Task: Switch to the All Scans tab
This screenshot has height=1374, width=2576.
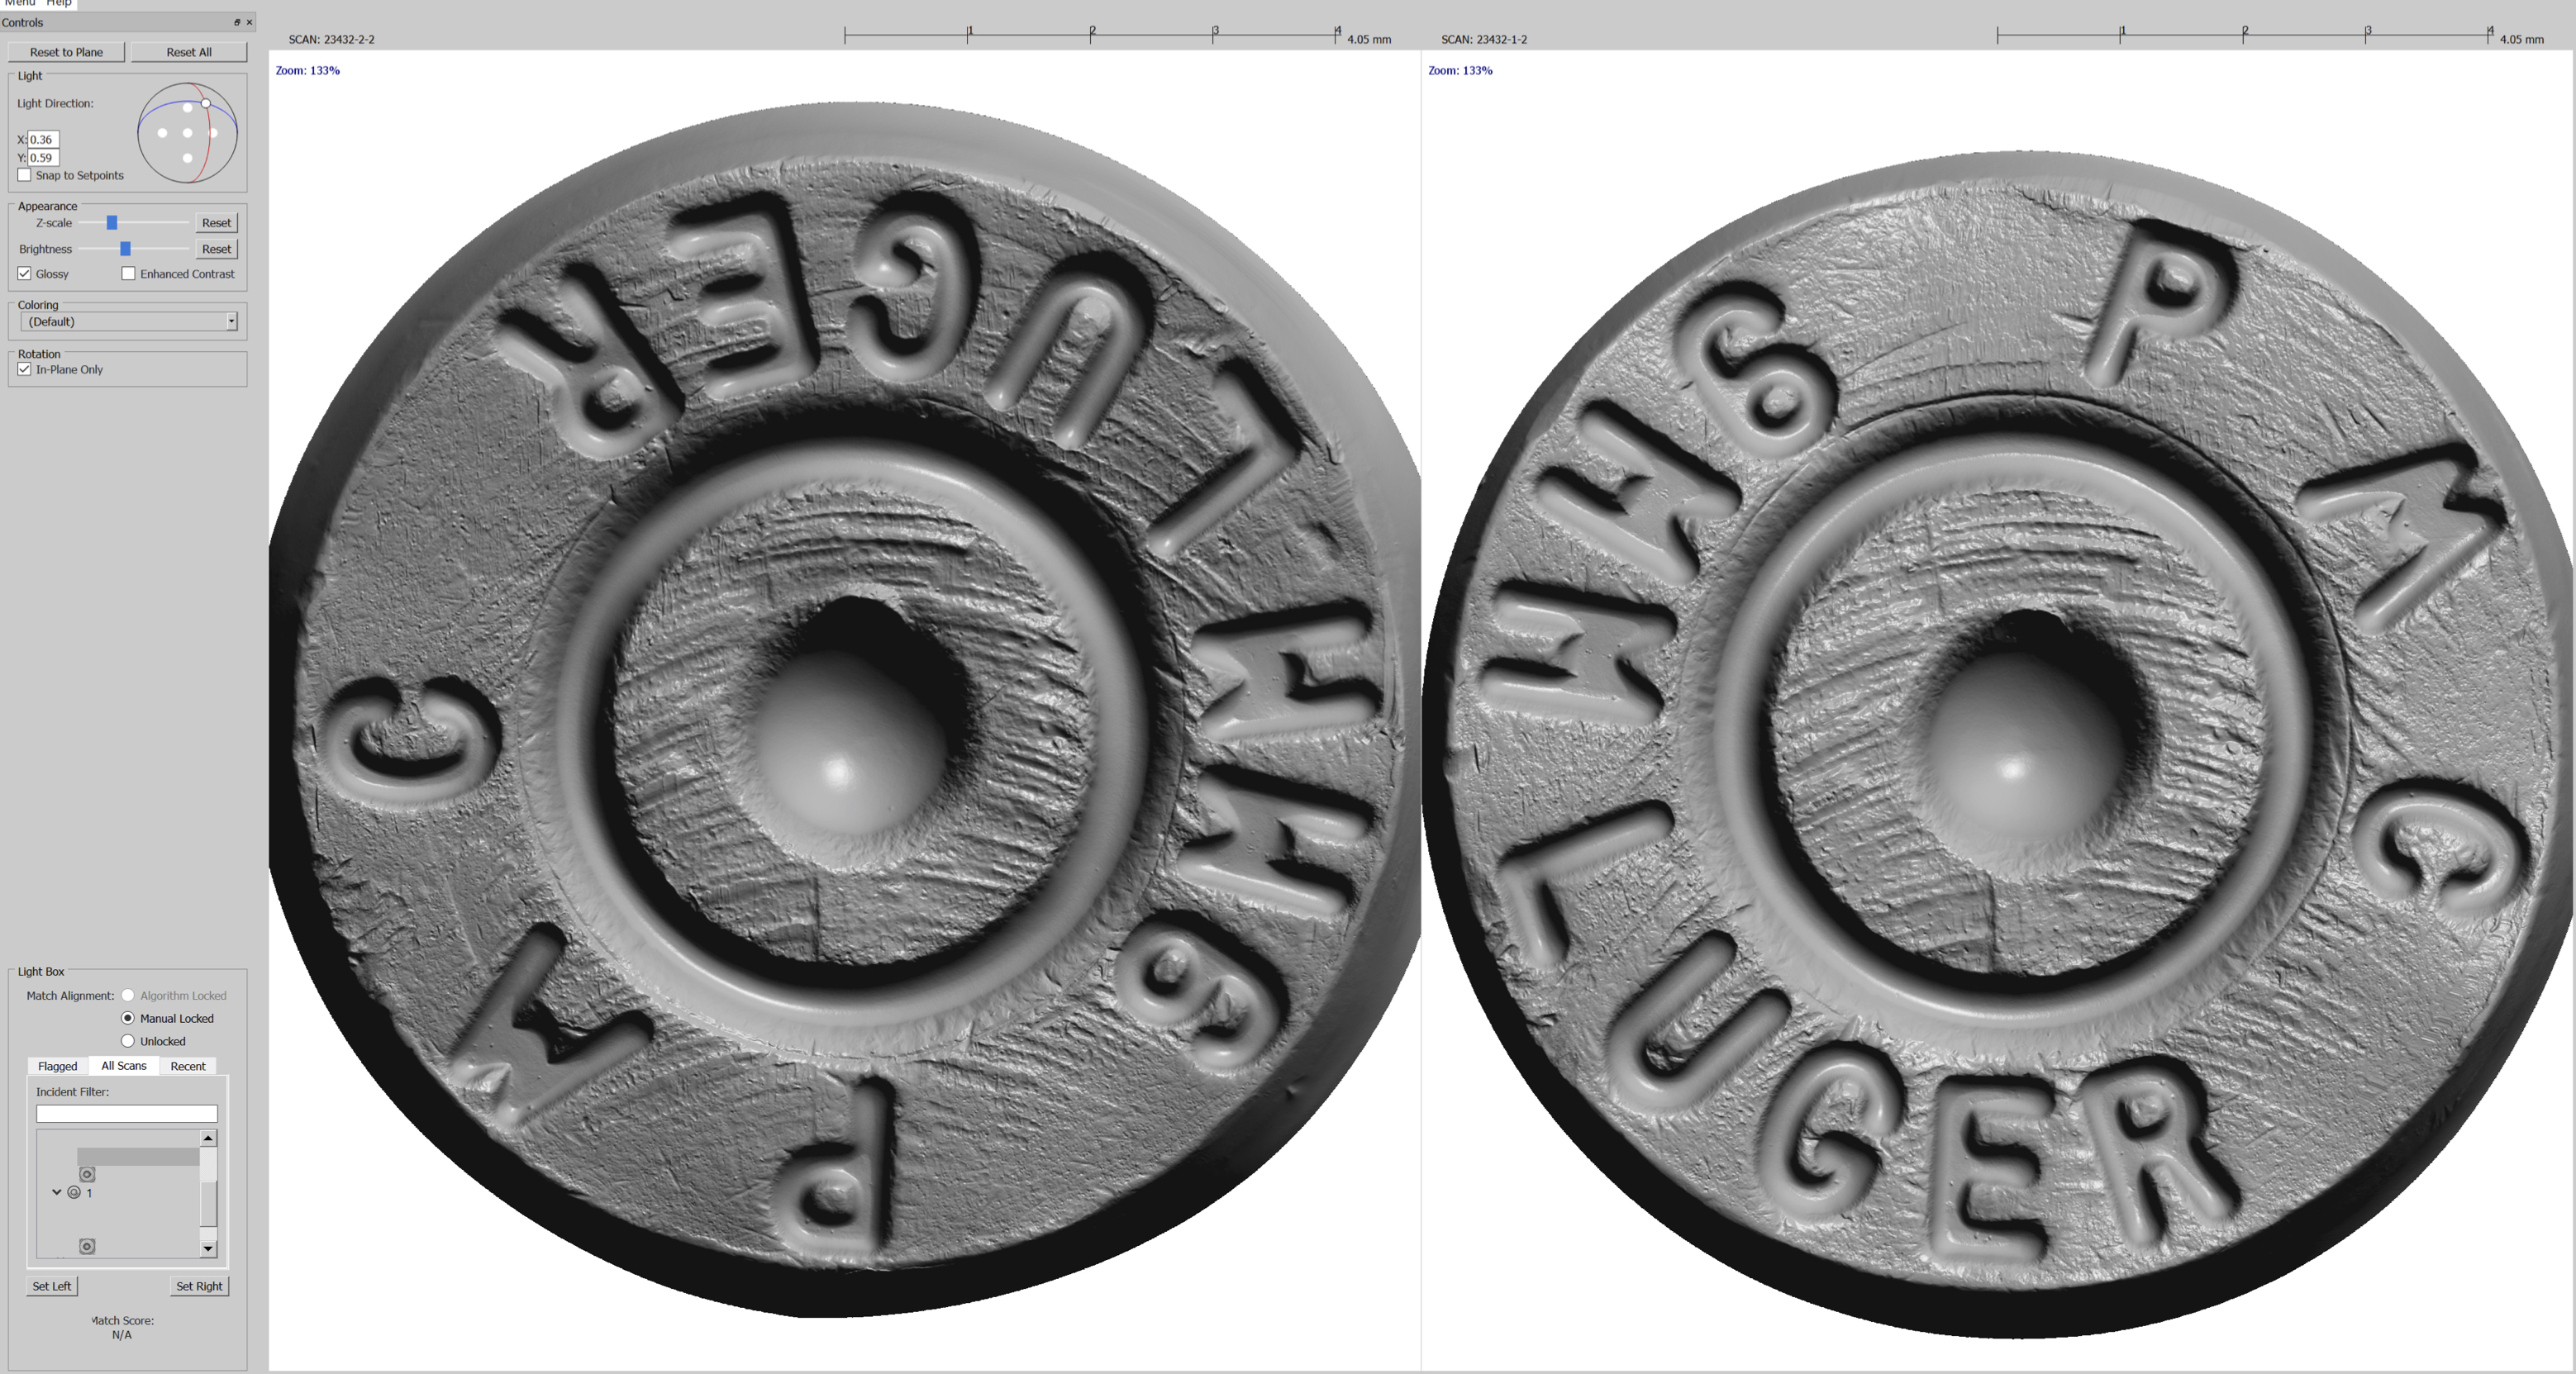Action: (124, 1066)
